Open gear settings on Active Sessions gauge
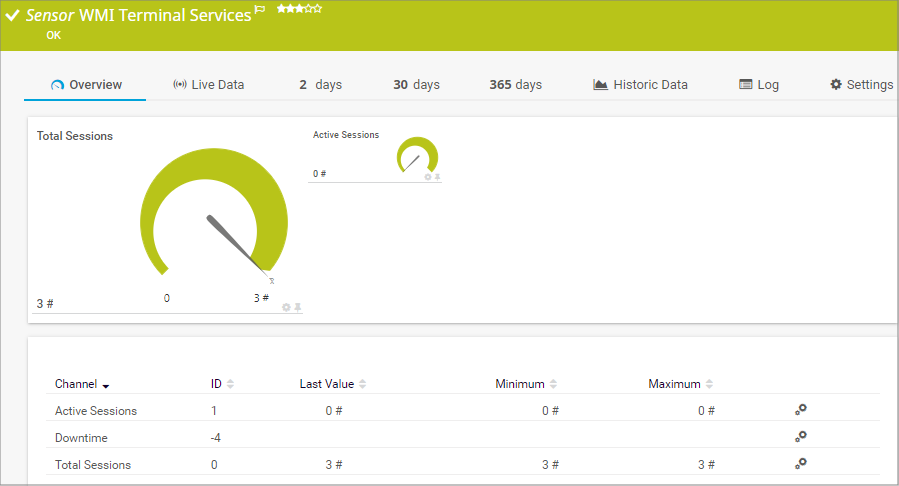Screen dimensions: 899x486 pyautogui.click(x=428, y=177)
